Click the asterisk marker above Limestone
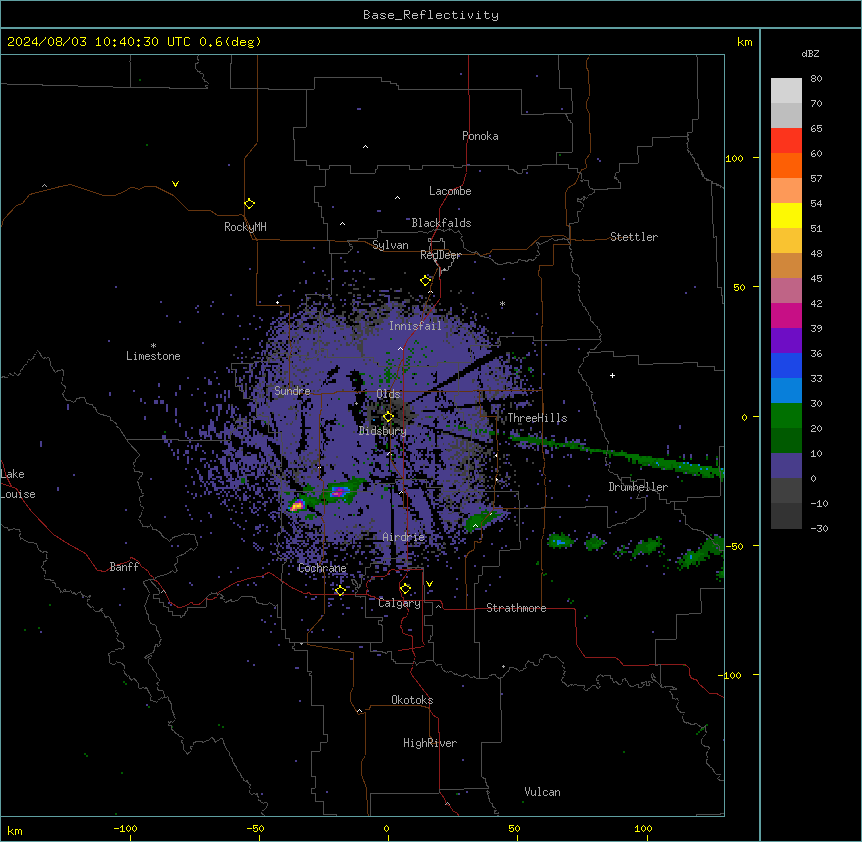 pos(153,345)
